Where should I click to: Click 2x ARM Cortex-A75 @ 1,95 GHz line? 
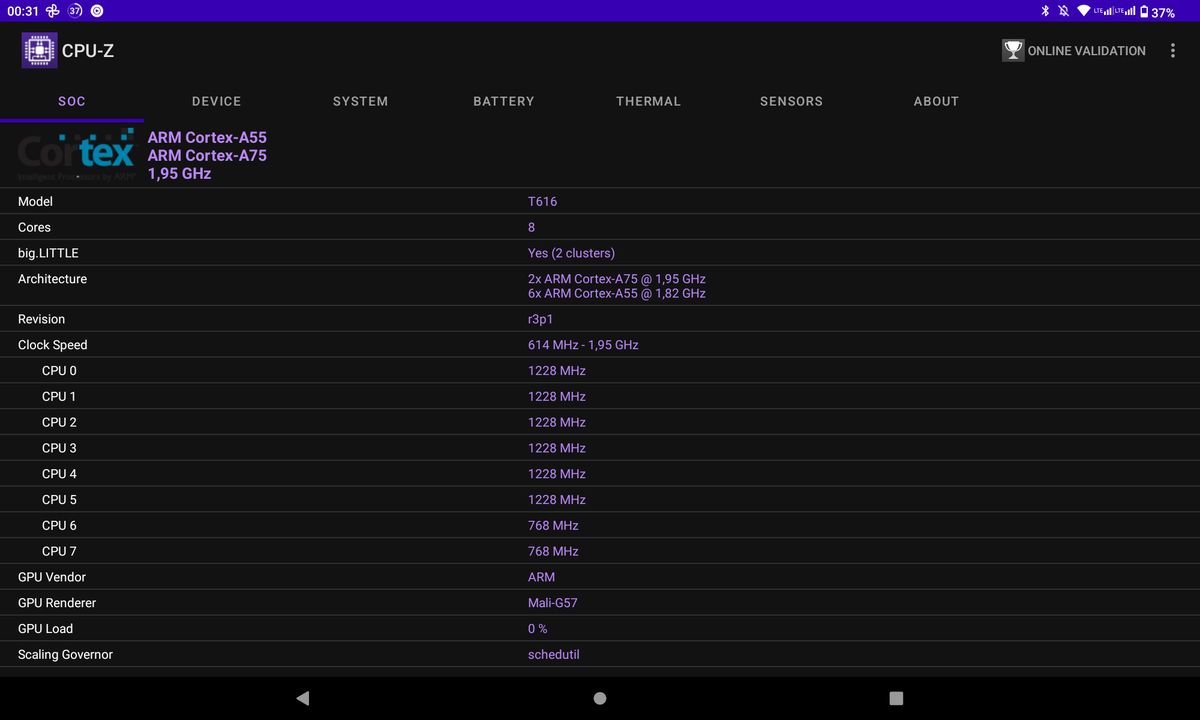tap(617, 279)
